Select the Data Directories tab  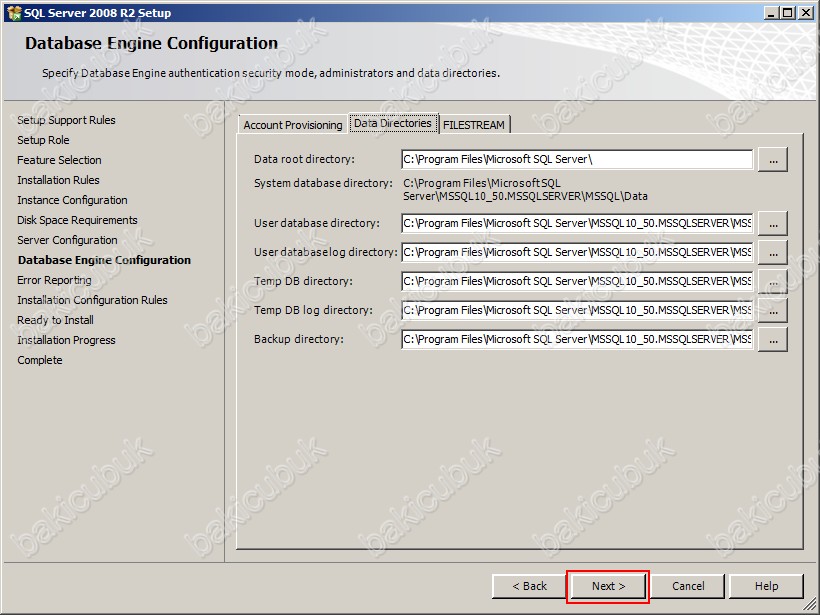point(393,123)
